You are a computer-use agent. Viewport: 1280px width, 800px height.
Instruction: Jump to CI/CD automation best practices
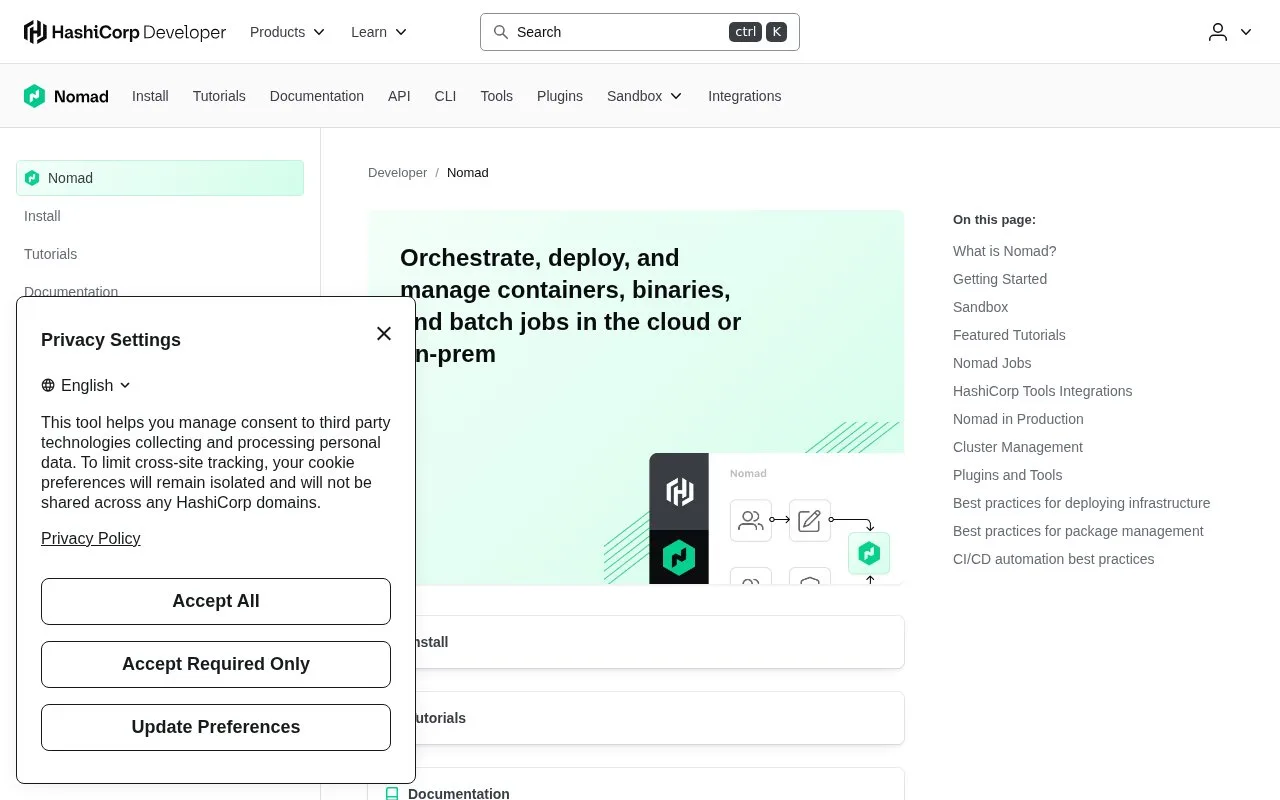click(1054, 559)
